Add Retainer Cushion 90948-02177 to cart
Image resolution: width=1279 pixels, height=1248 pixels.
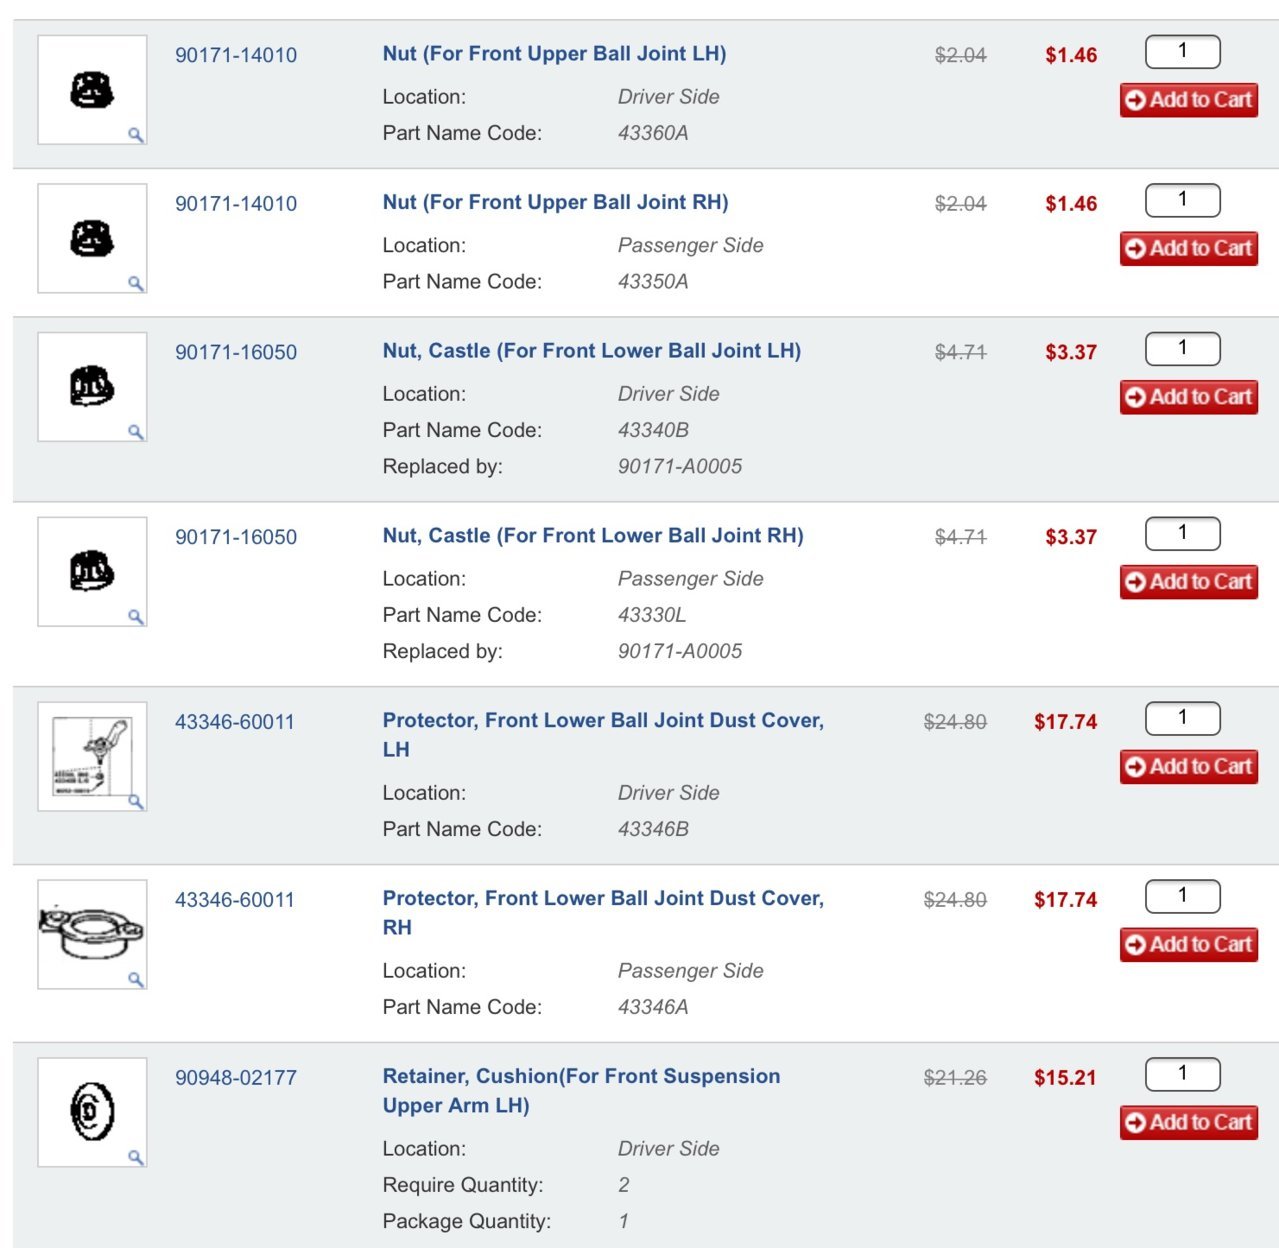pos(1188,1123)
